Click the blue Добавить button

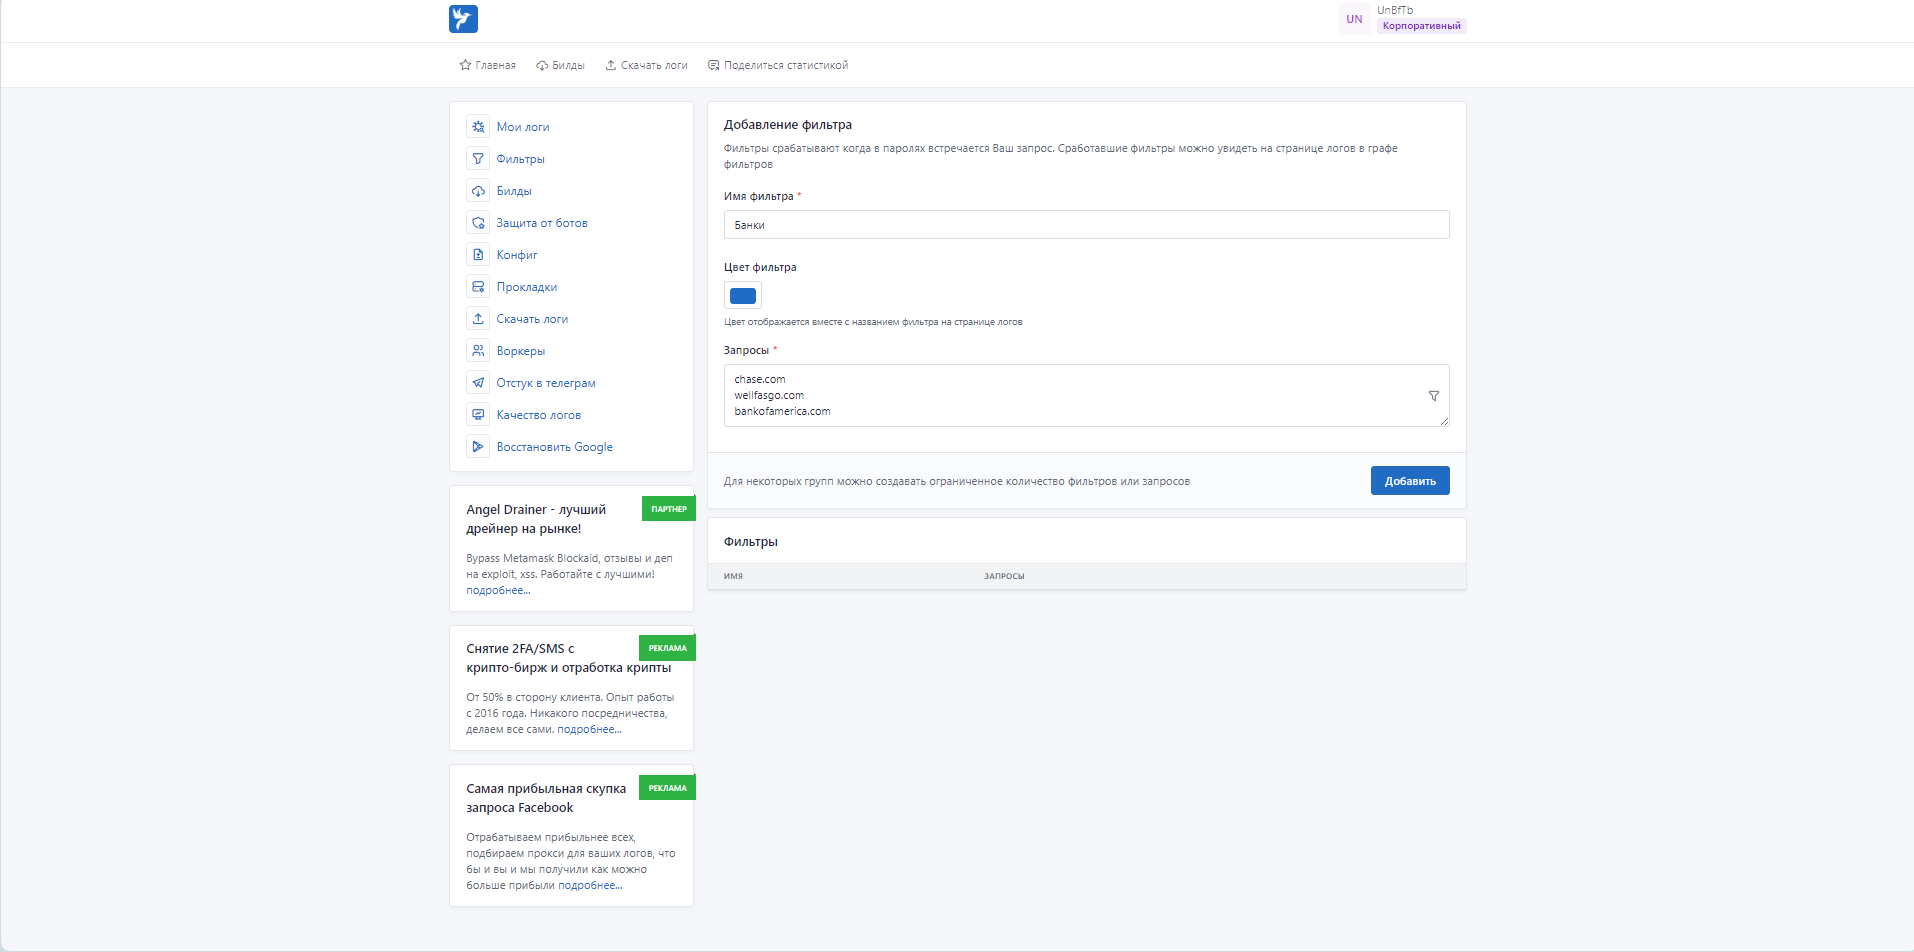click(x=1410, y=481)
